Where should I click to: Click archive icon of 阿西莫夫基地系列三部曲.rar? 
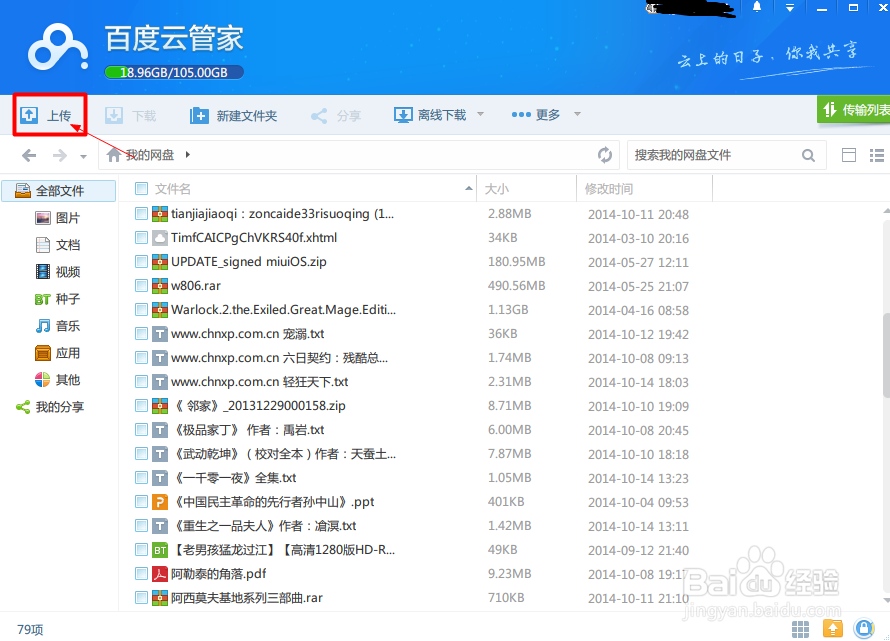coord(160,598)
